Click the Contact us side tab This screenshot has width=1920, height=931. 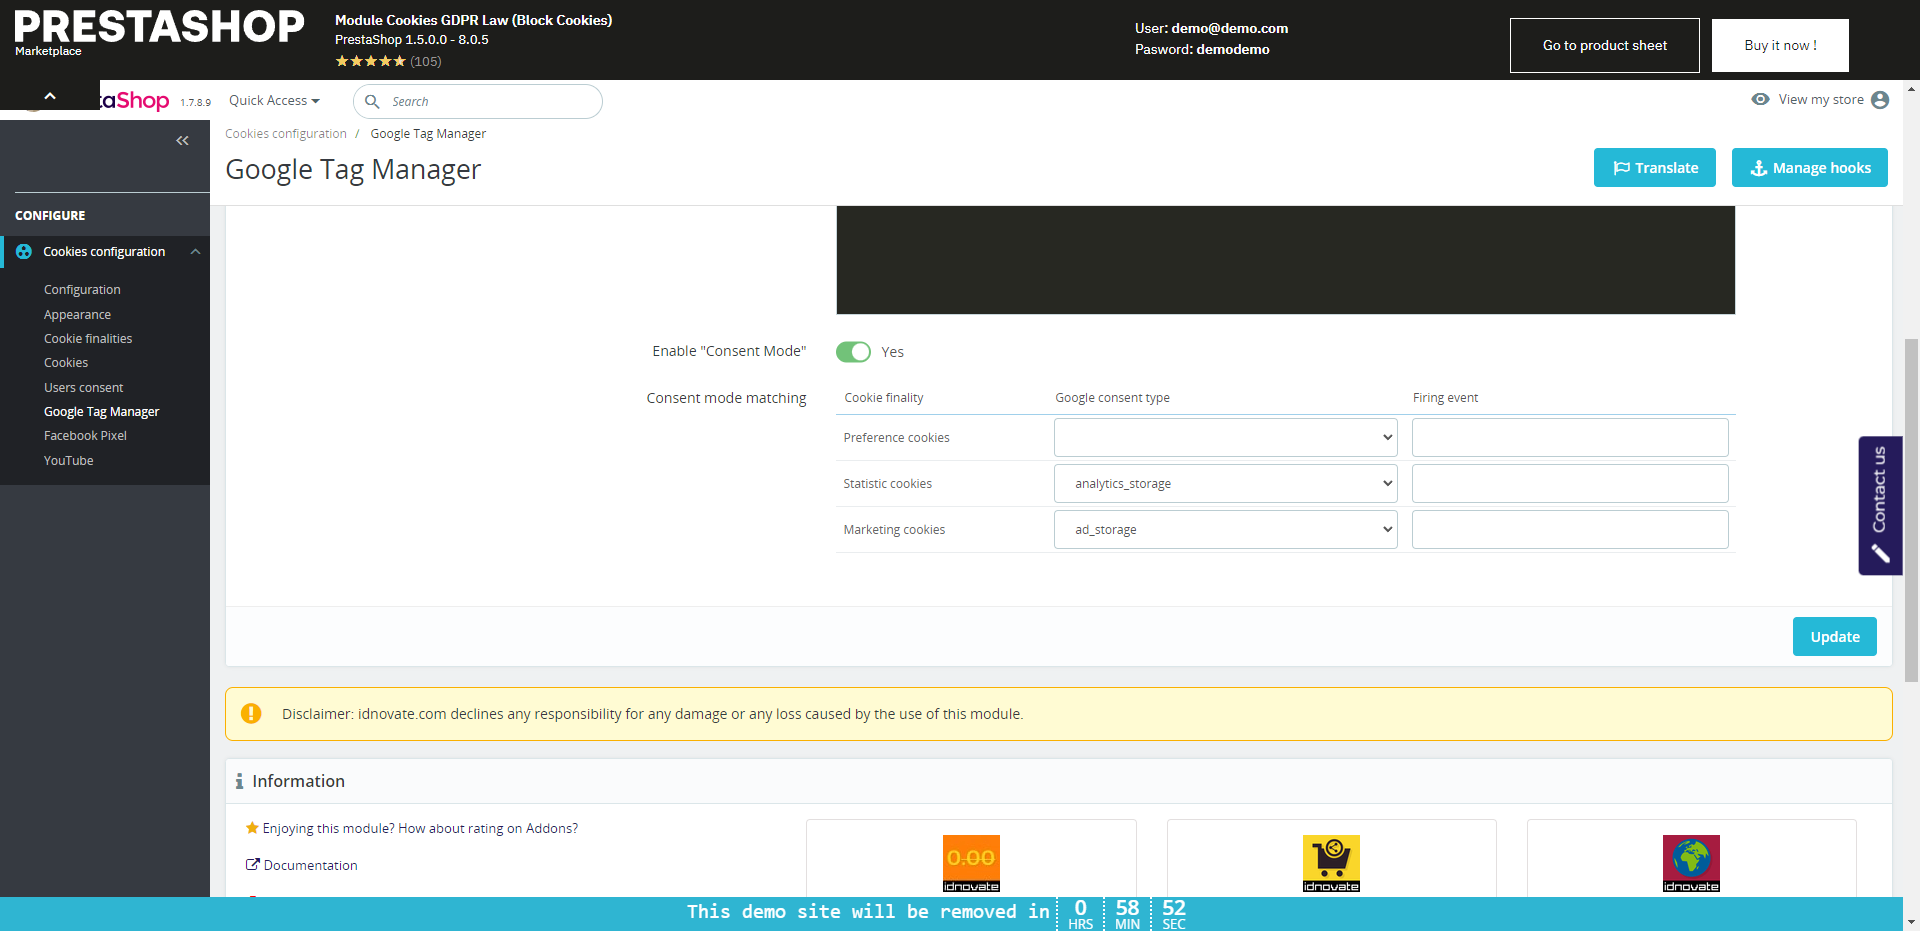[x=1880, y=506]
